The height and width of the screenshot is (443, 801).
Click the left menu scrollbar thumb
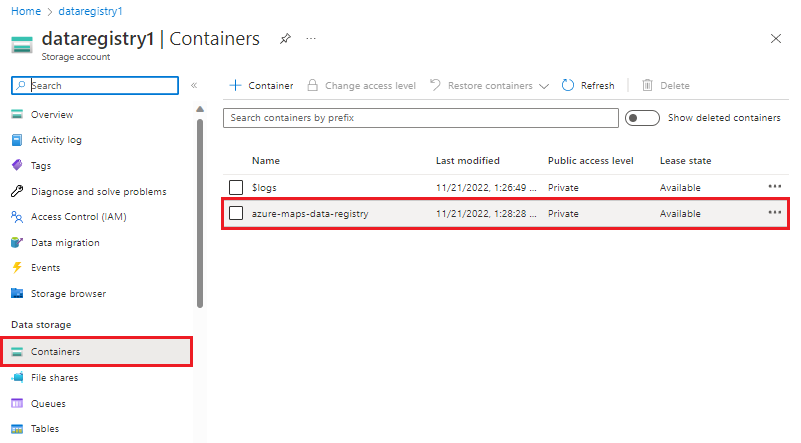tap(200, 214)
